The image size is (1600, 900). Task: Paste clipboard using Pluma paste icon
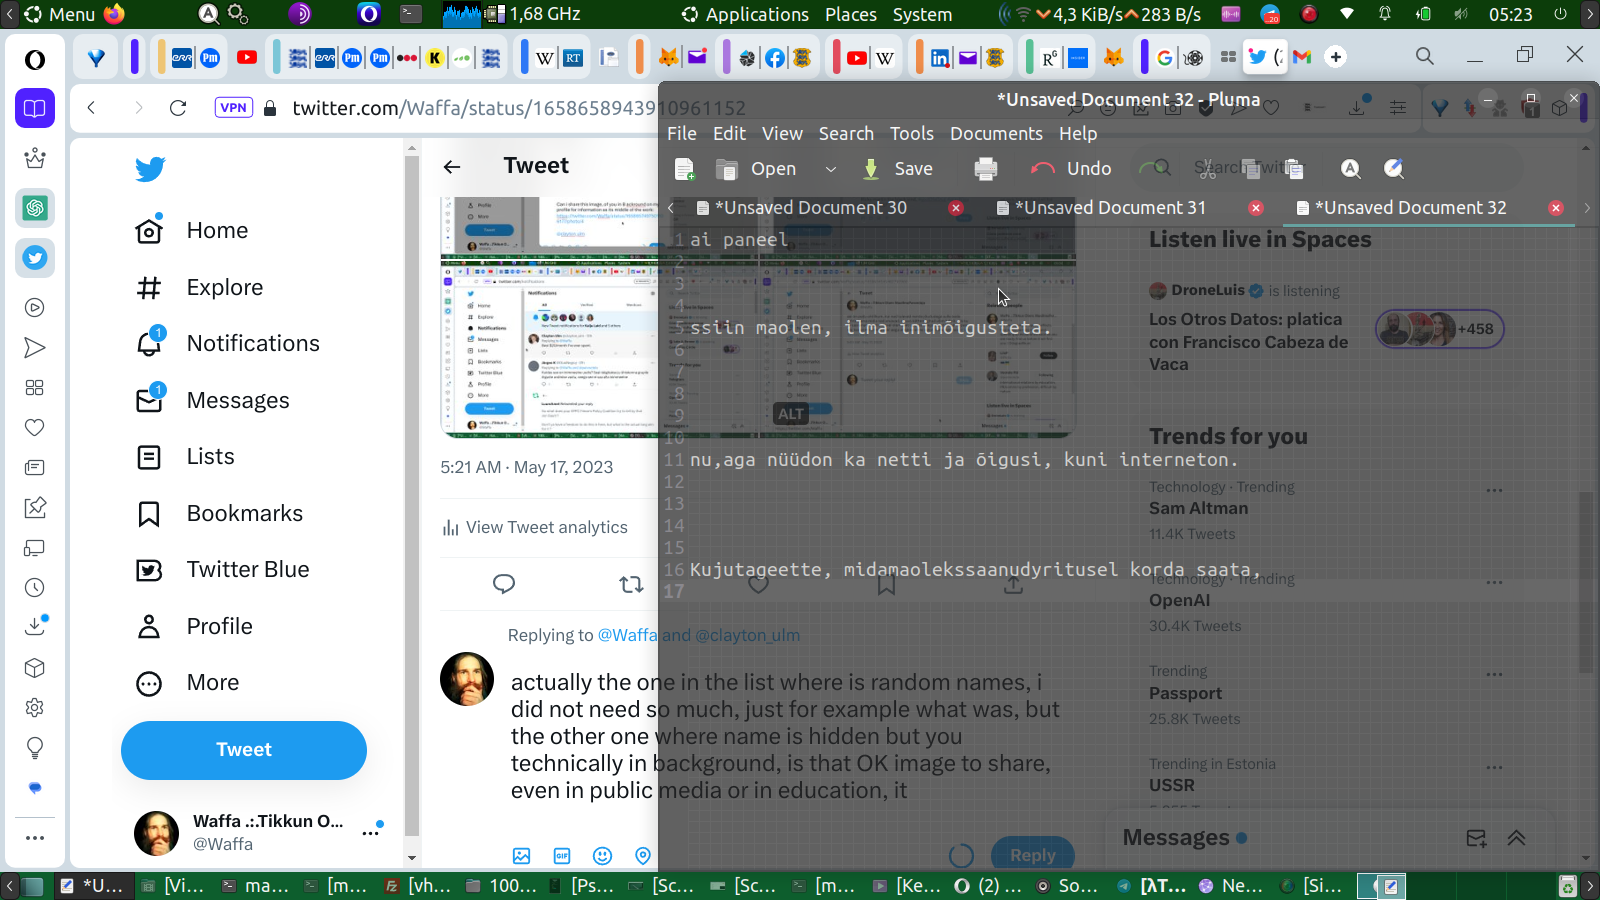(1294, 168)
